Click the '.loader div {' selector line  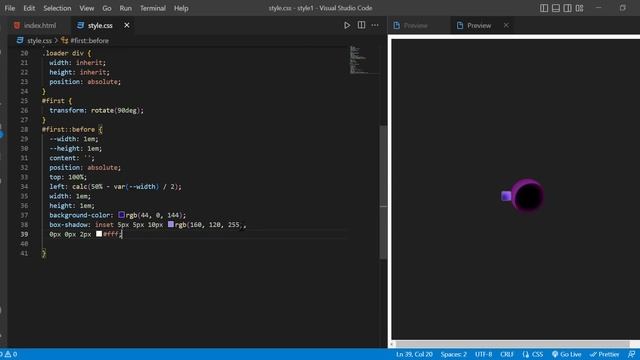(x=67, y=53)
